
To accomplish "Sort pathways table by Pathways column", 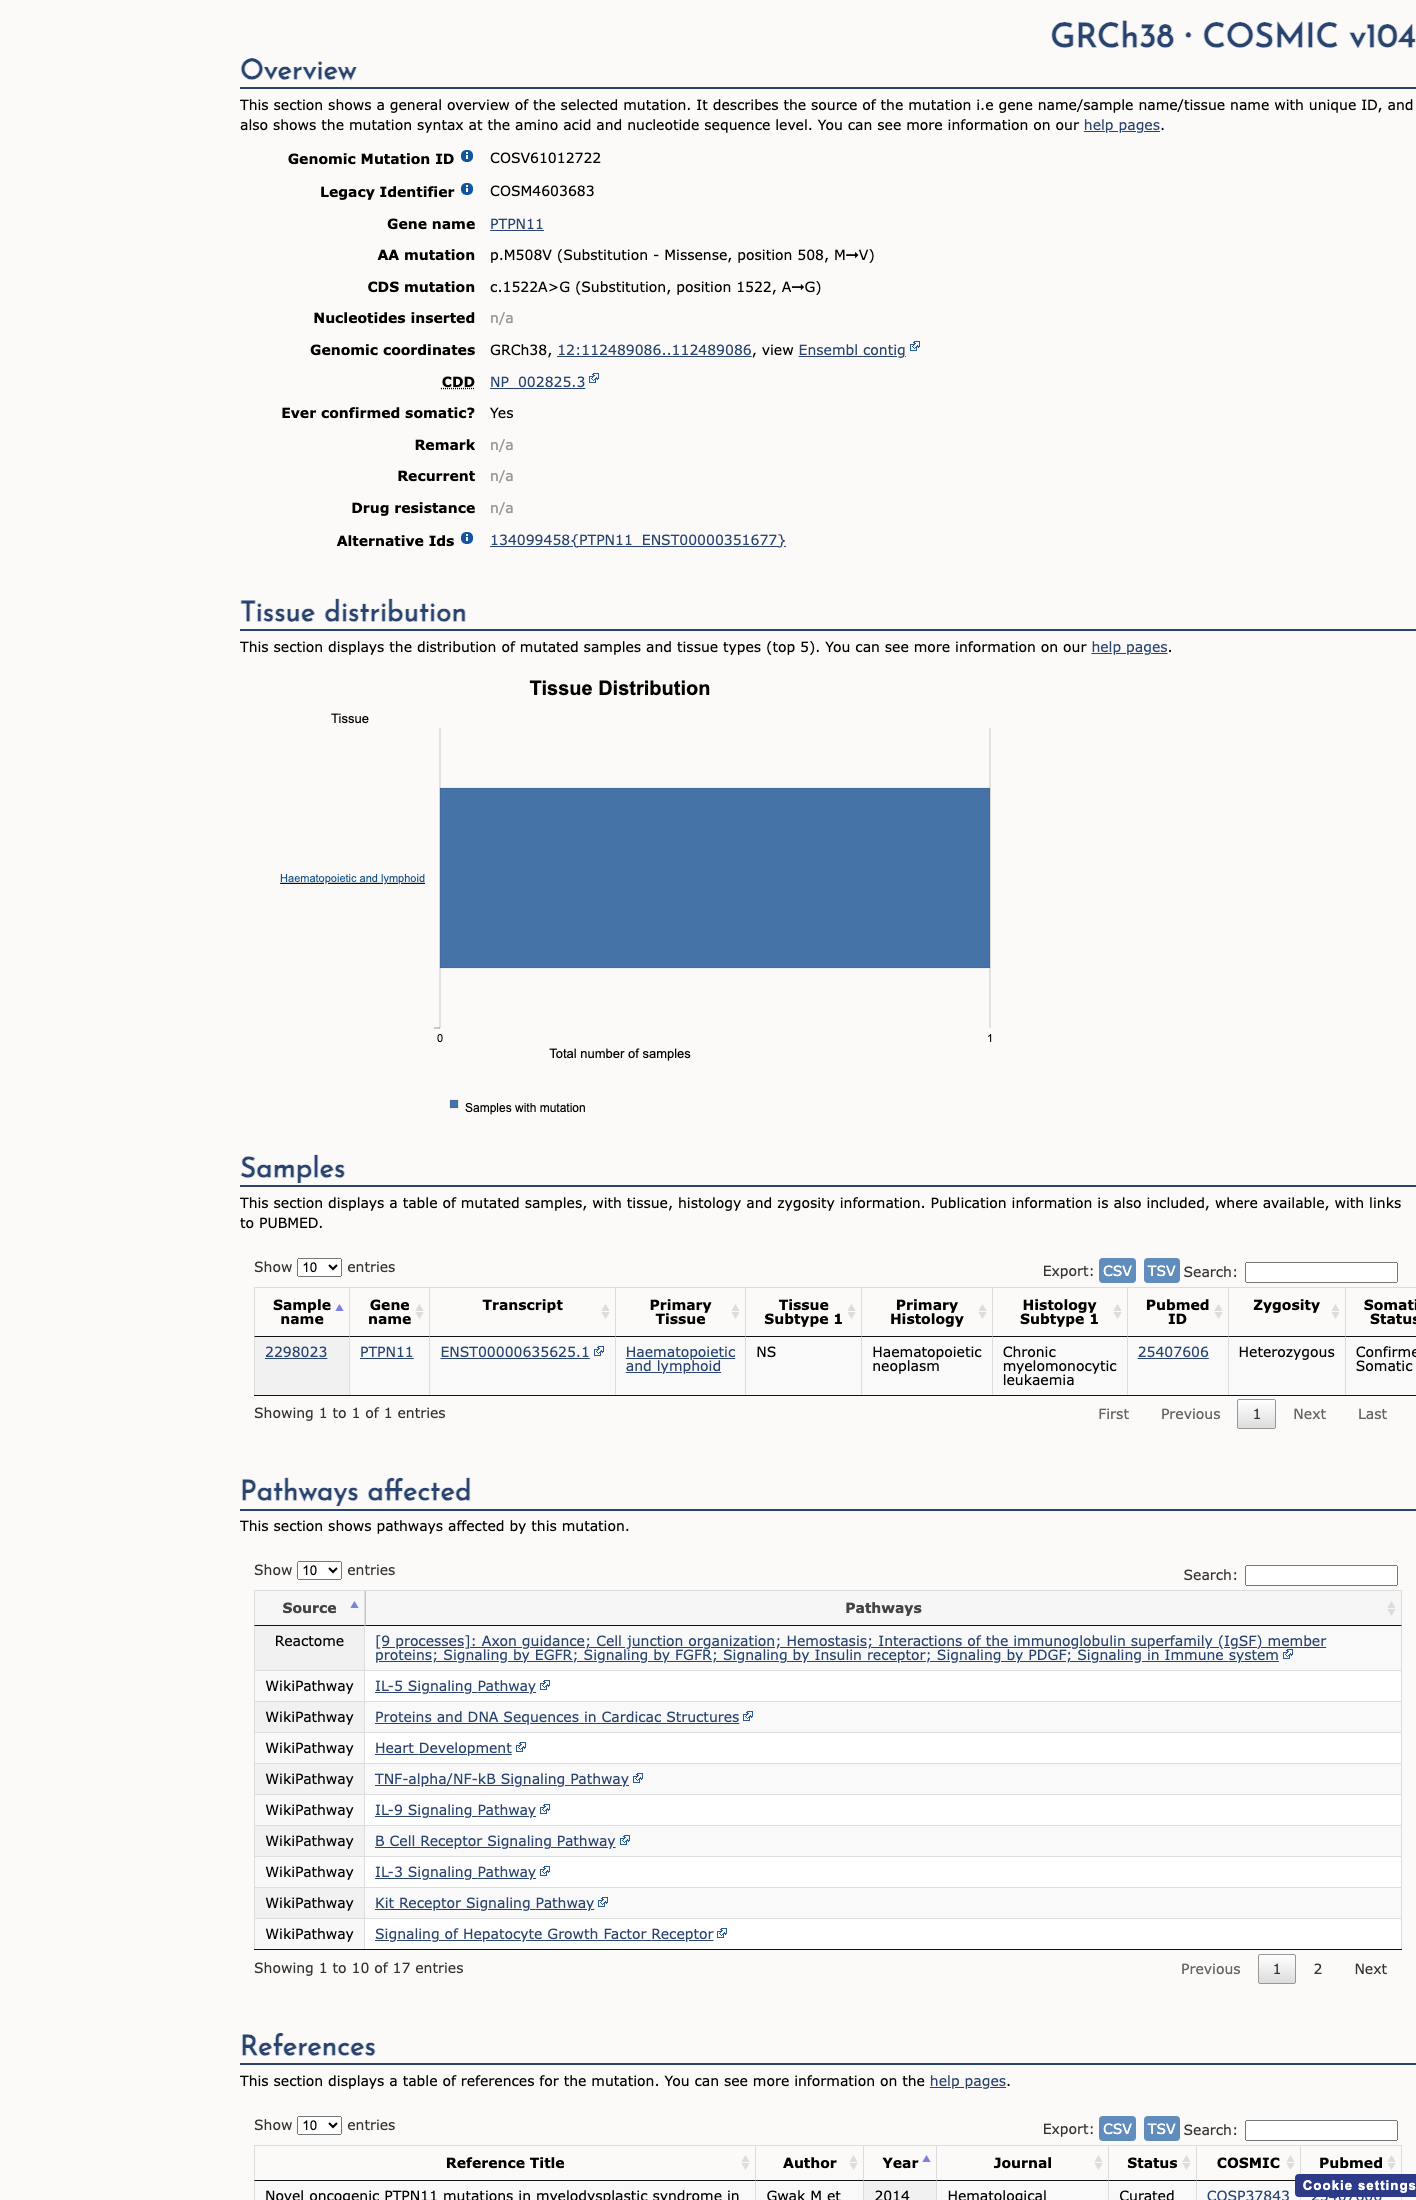I will click(883, 1608).
